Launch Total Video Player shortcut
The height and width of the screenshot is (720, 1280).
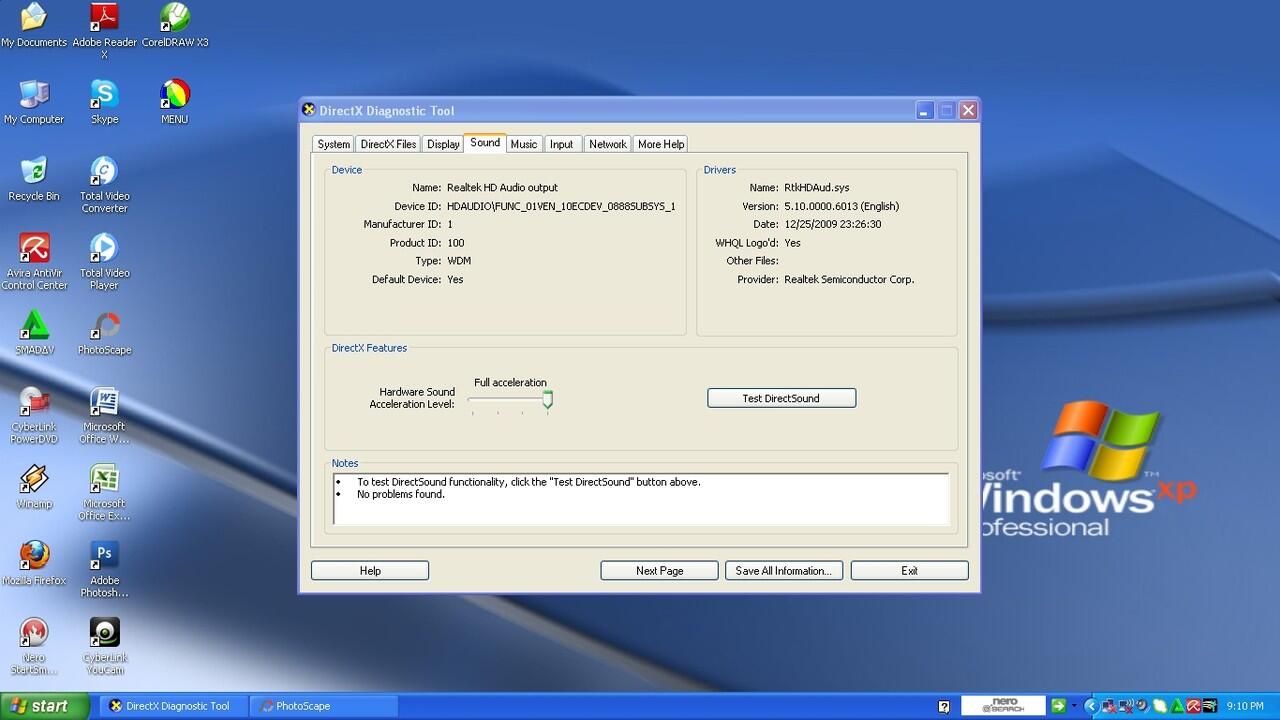pos(104,262)
